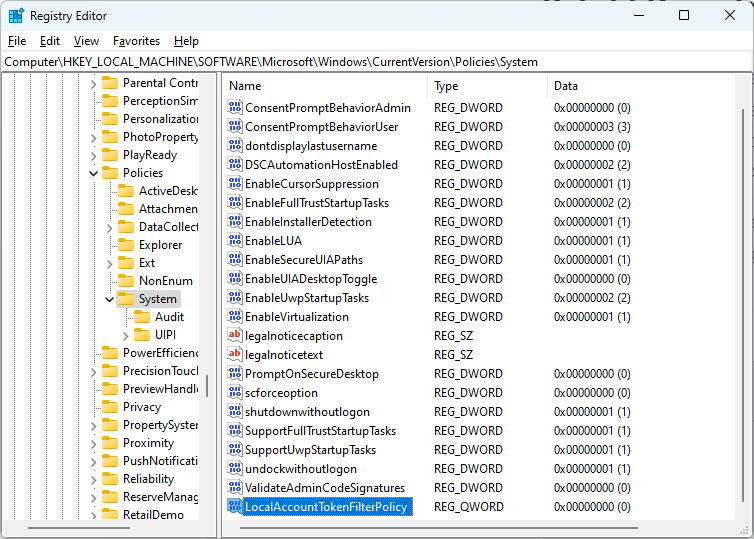Screen dimensions: 754x539
Task: Open the View menu
Action: (x=86, y=41)
